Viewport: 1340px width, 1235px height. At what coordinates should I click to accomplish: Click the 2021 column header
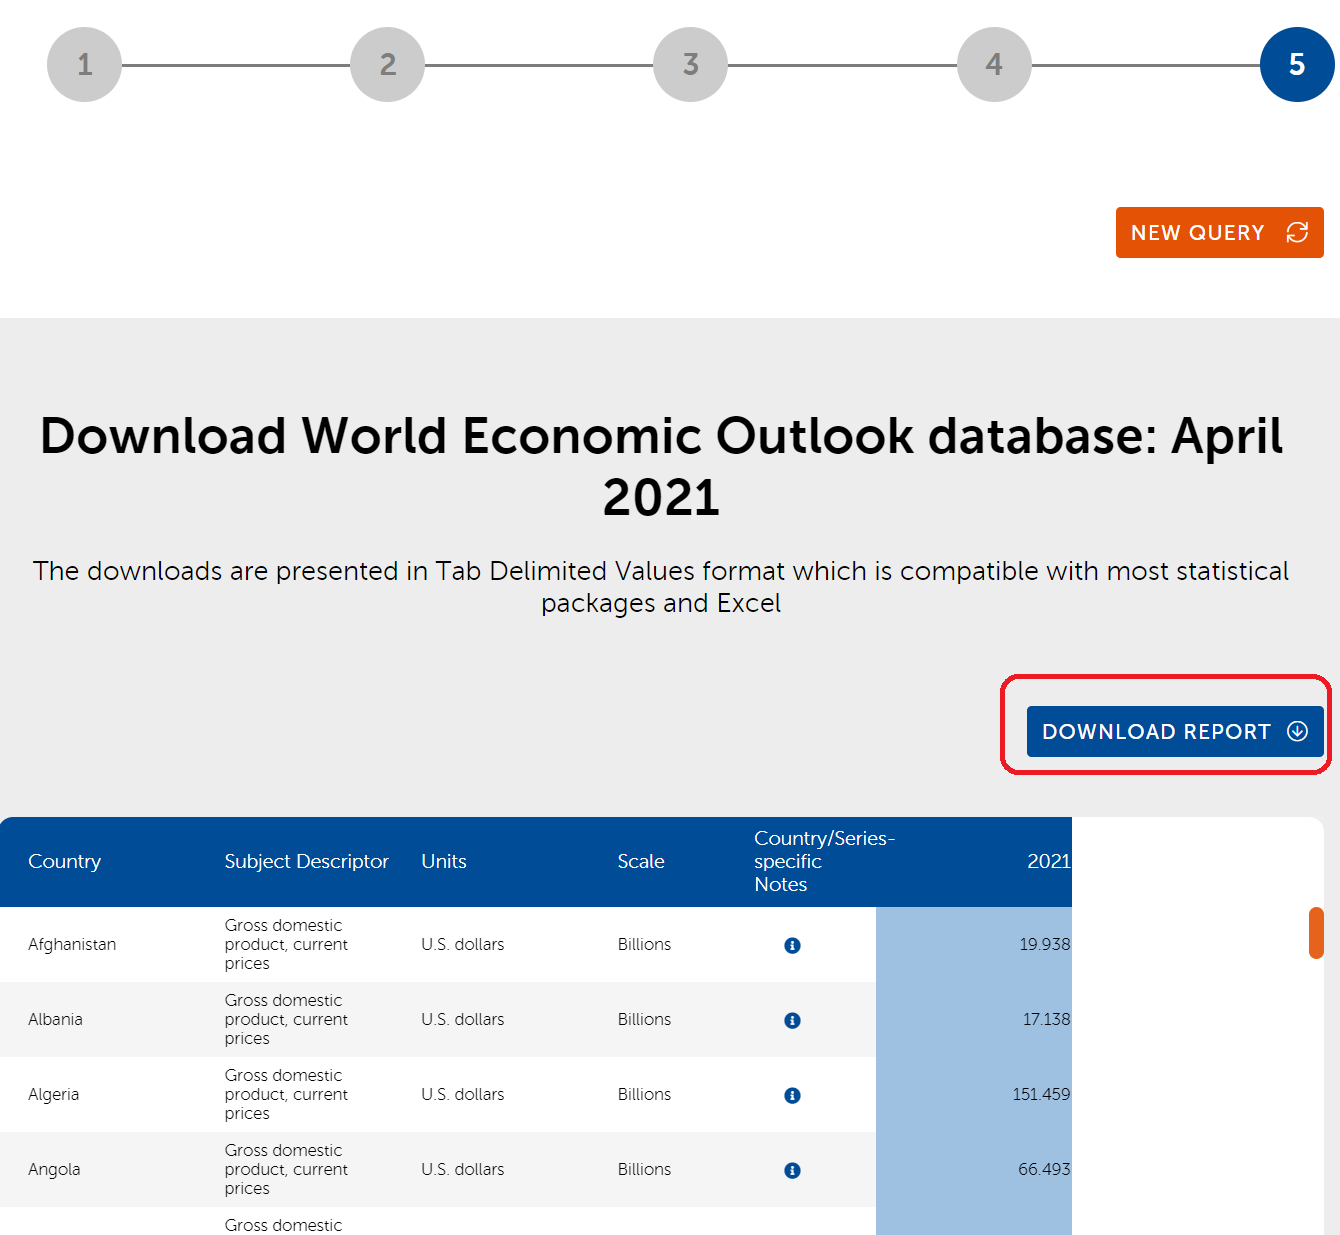1048,861
